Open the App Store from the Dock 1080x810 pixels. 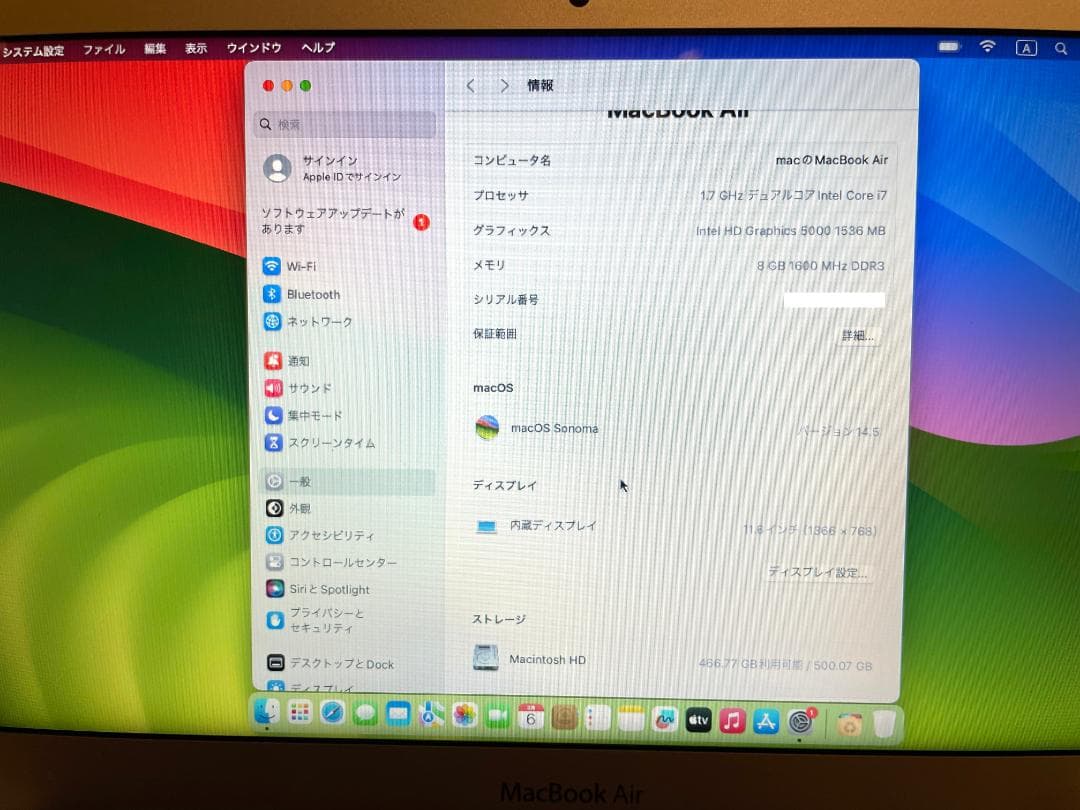[x=765, y=719]
